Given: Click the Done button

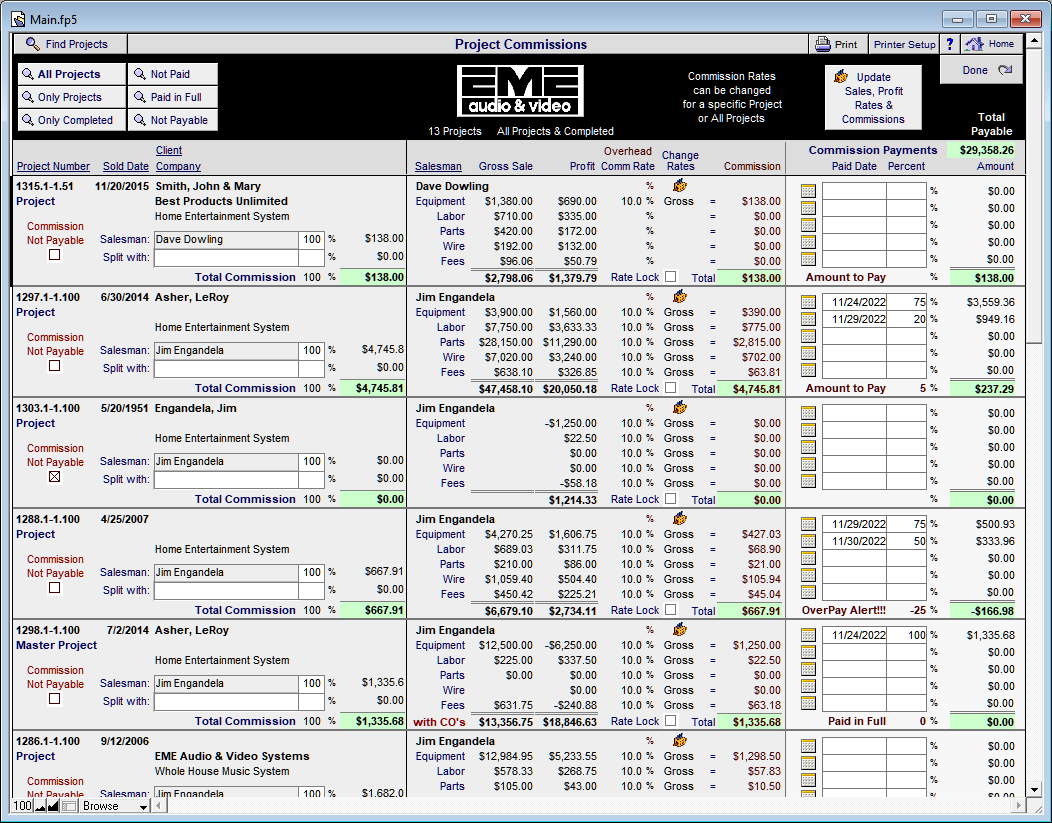Looking at the screenshot, I should (982, 70).
